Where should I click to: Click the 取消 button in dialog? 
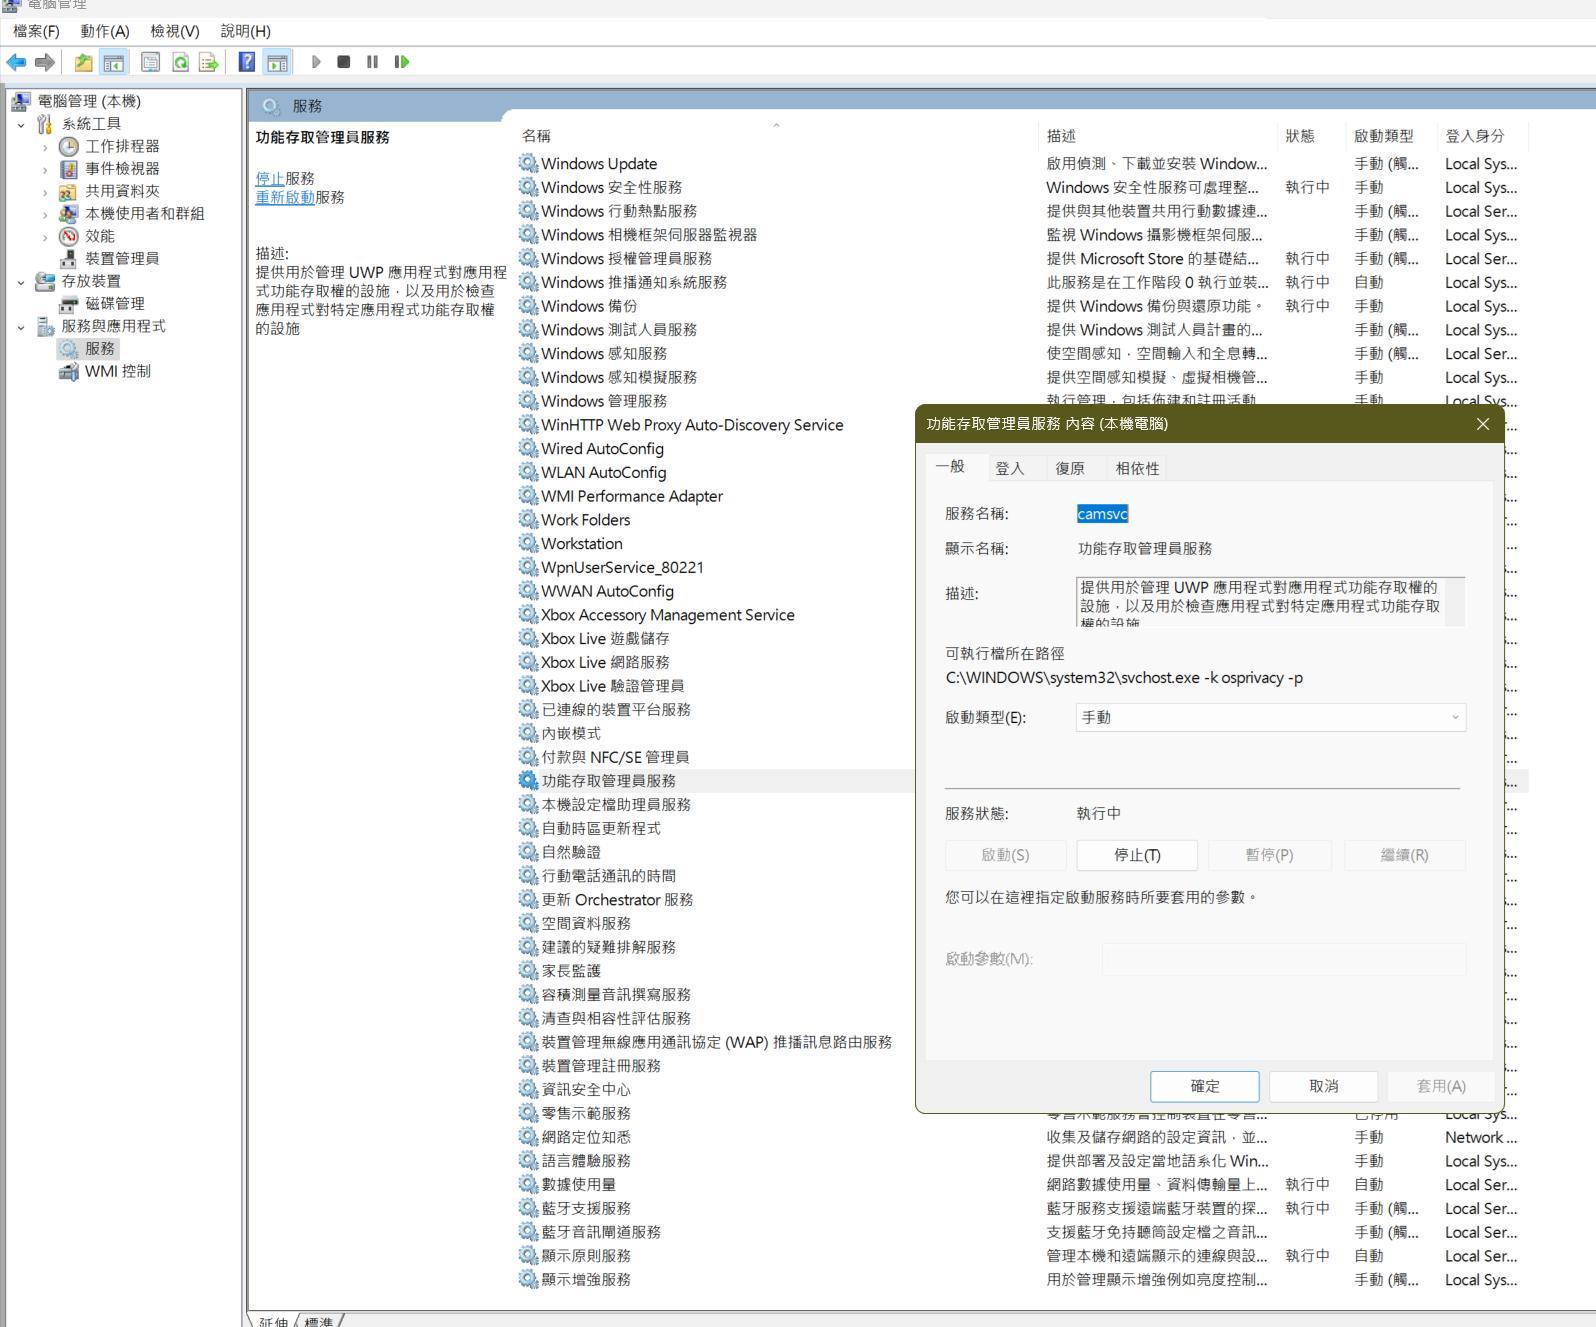coord(1323,1086)
